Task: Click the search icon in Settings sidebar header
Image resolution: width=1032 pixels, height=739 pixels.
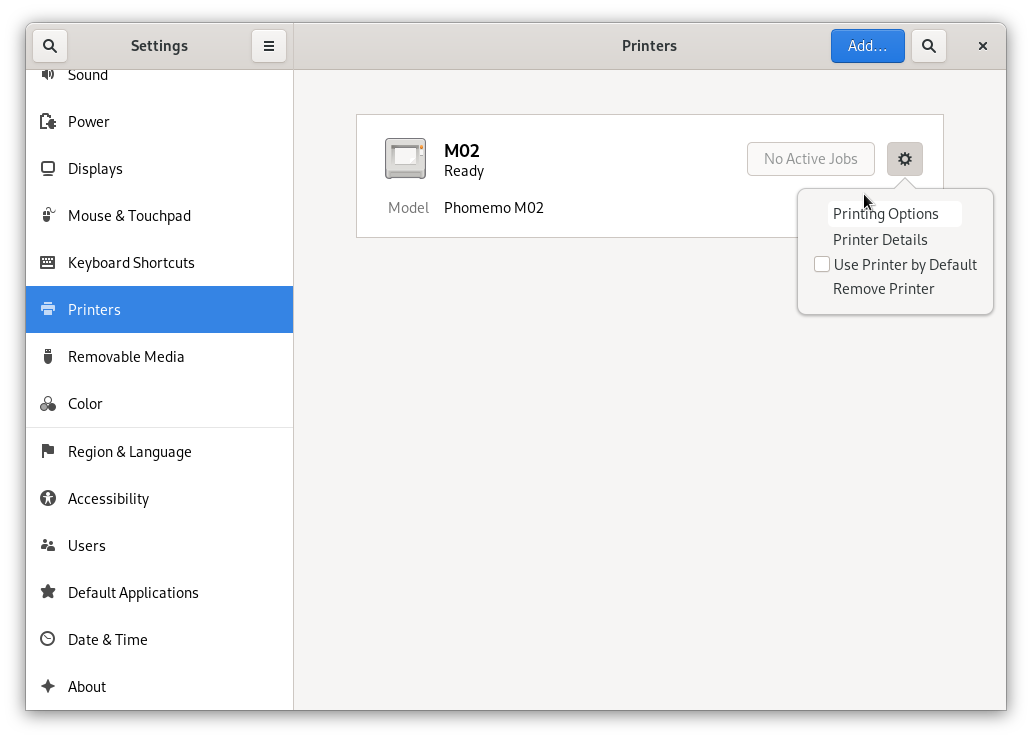Action: (50, 46)
